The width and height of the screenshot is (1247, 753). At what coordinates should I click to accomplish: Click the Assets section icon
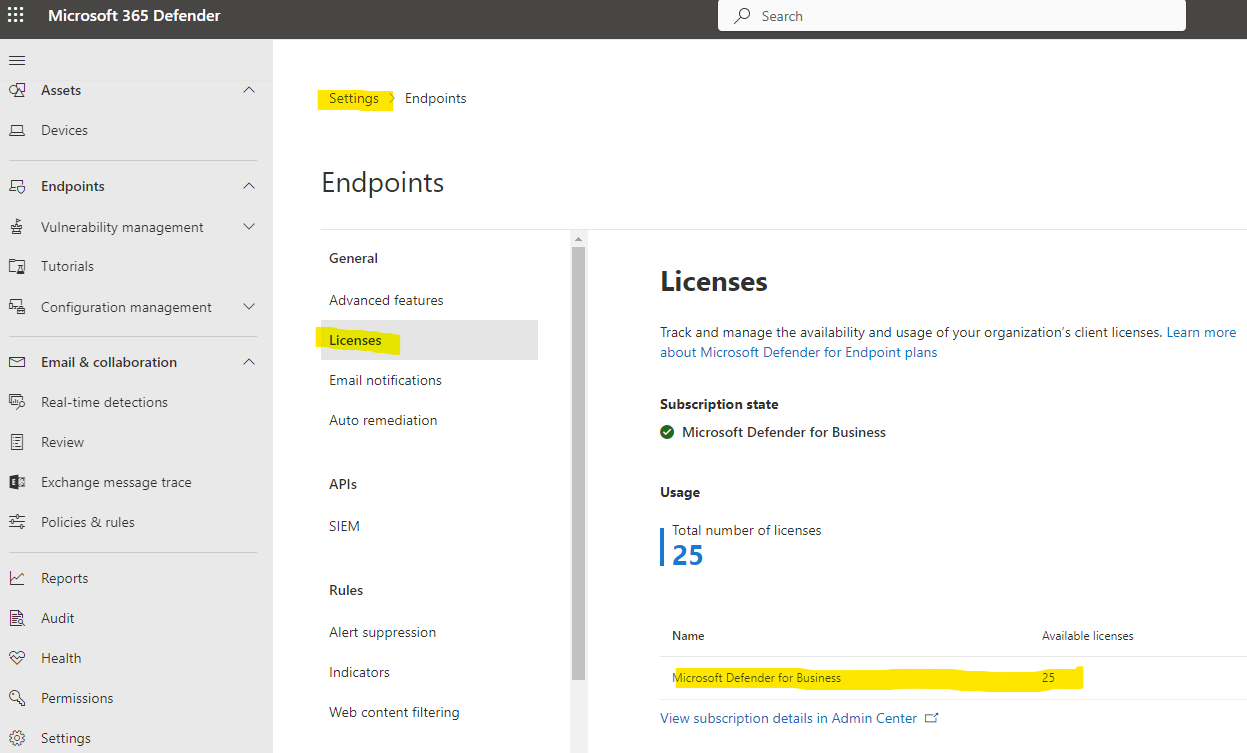pyautogui.click(x=17, y=90)
